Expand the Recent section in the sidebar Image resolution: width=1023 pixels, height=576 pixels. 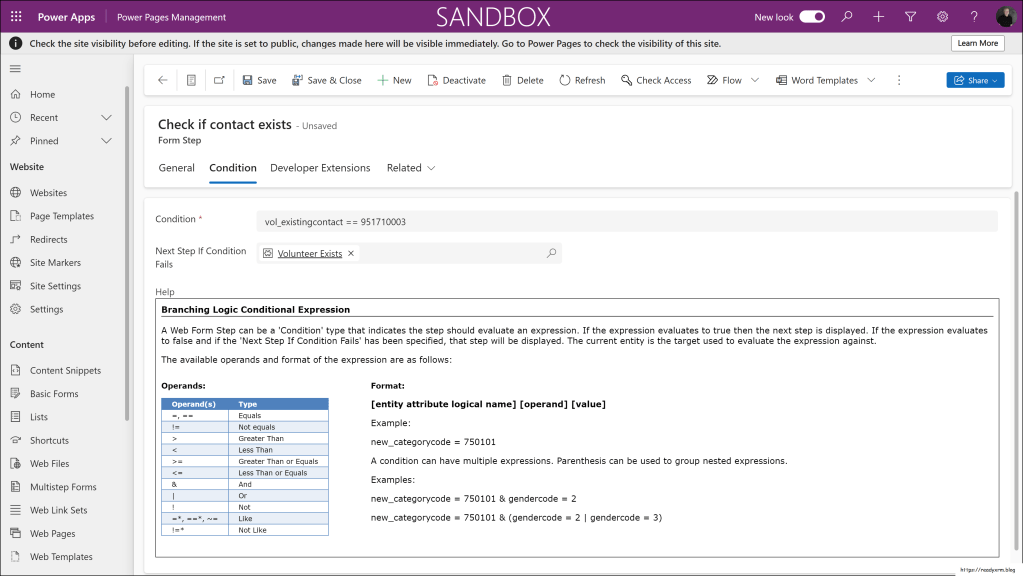pyautogui.click(x=107, y=118)
